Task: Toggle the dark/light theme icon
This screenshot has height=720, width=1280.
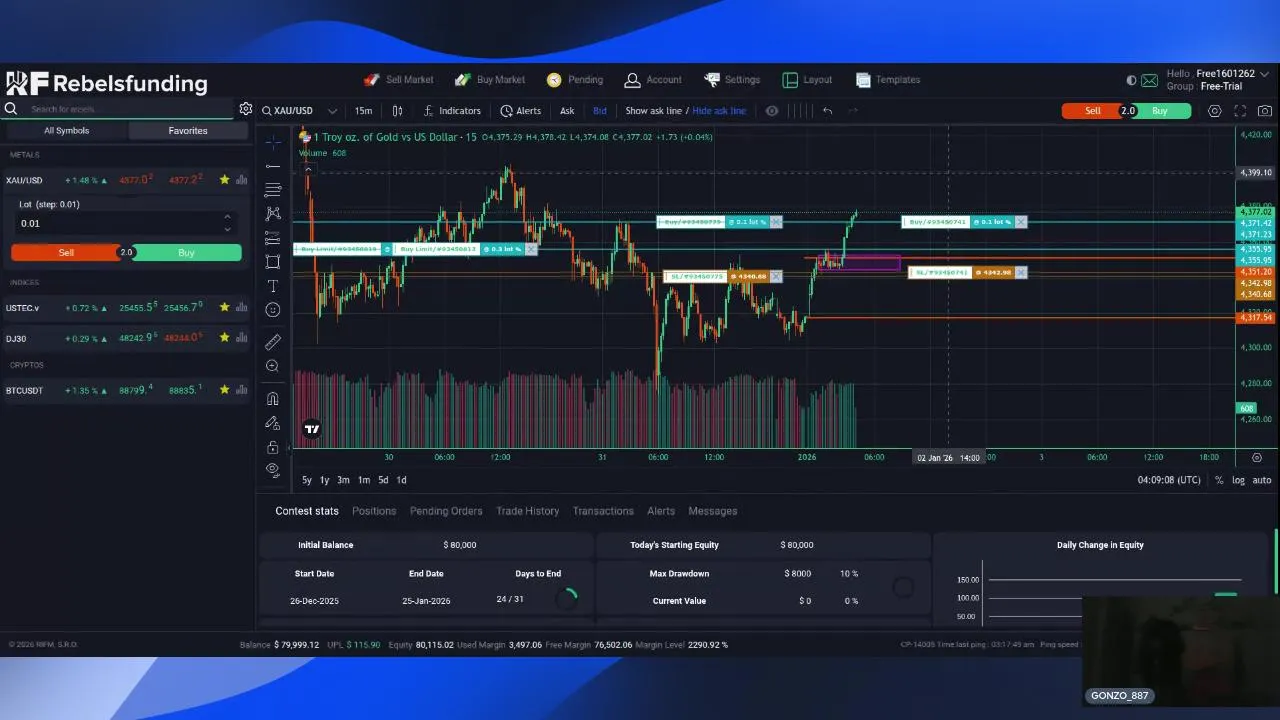Action: pyautogui.click(x=1131, y=80)
